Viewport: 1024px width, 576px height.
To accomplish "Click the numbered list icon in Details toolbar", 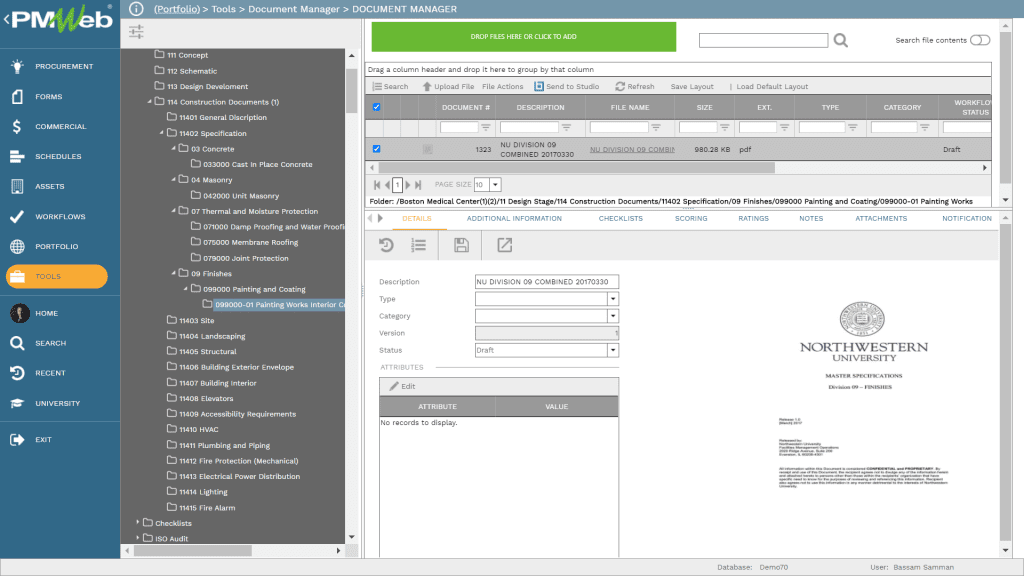I will (x=419, y=245).
